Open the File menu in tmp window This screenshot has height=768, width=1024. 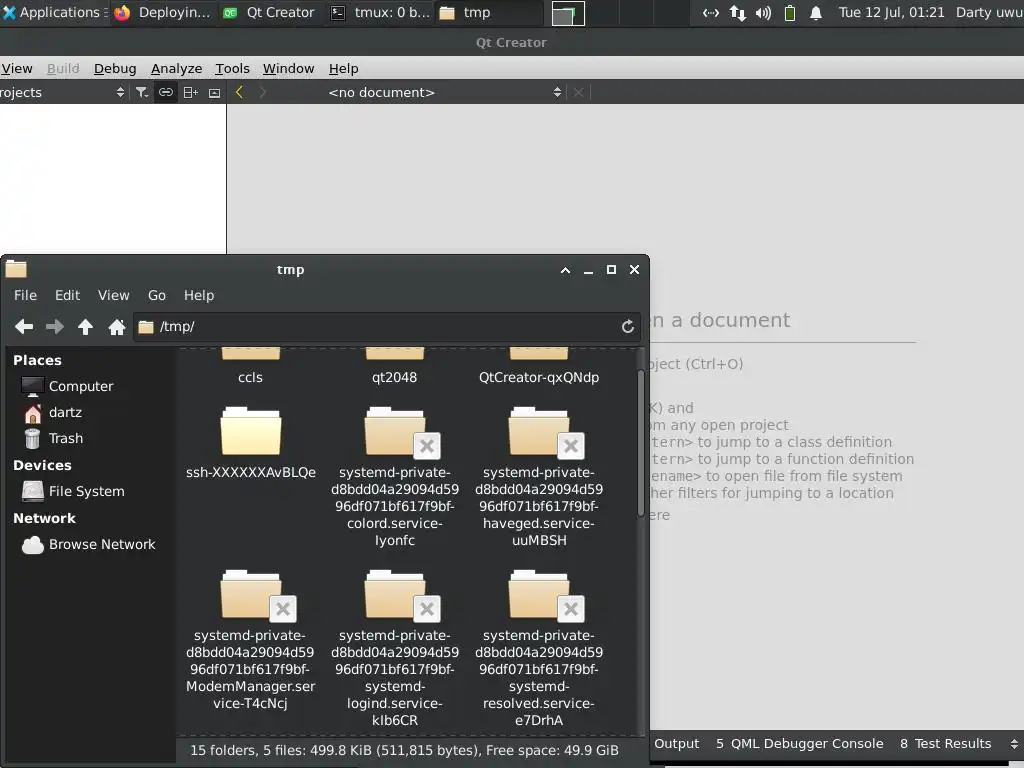(25, 295)
